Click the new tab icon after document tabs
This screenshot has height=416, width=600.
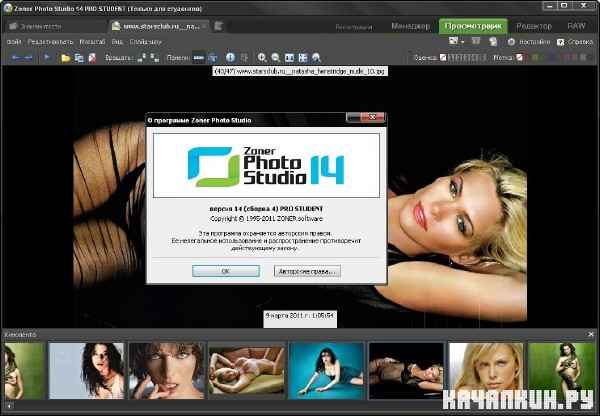(x=218, y=26)
